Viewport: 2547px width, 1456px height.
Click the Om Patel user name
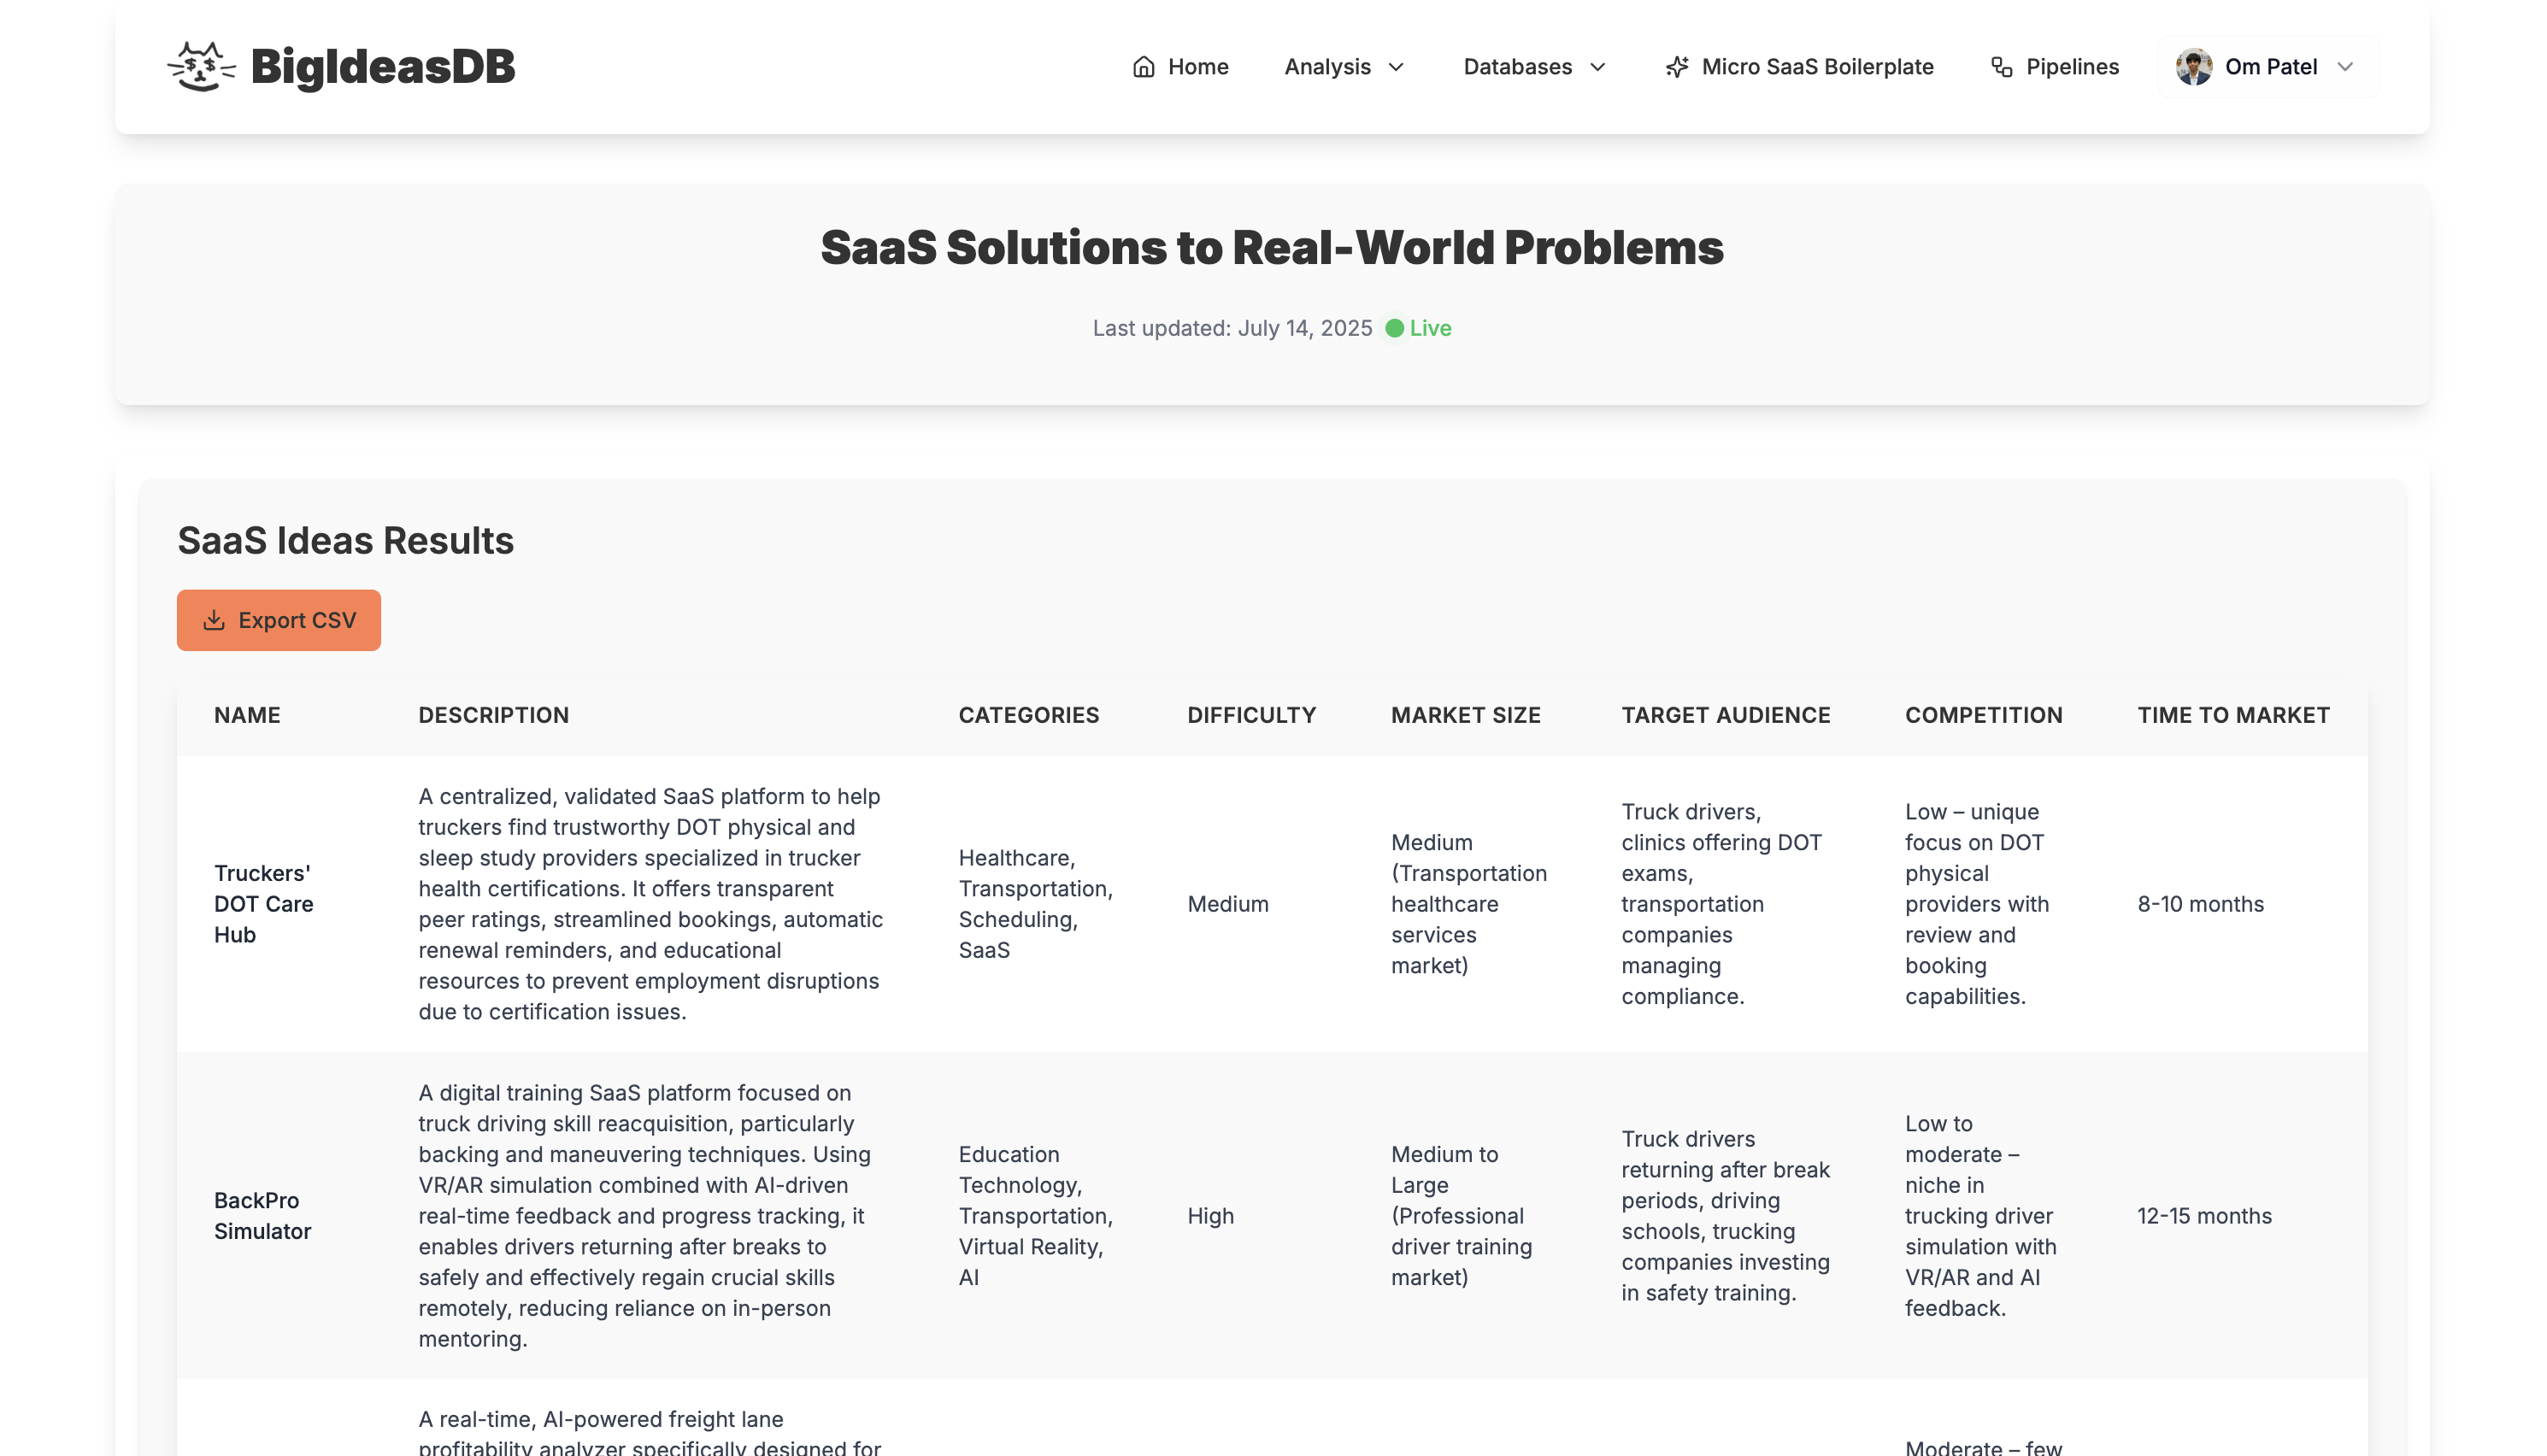[x=2271, y=67]
